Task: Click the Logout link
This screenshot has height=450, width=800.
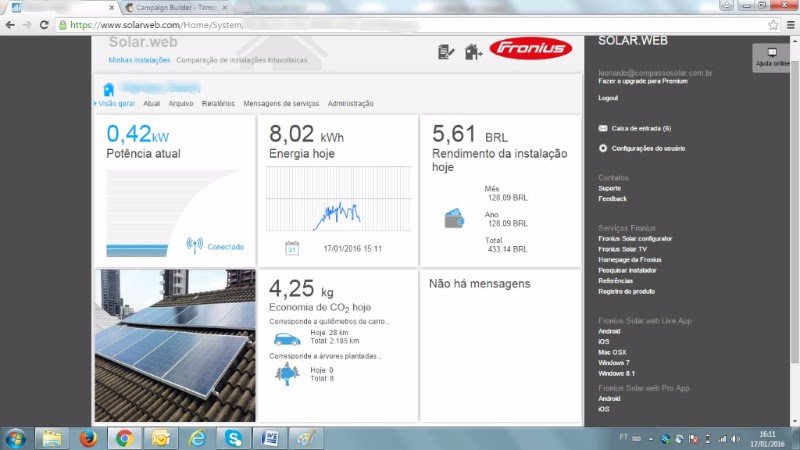Action: tap(607, 98)
